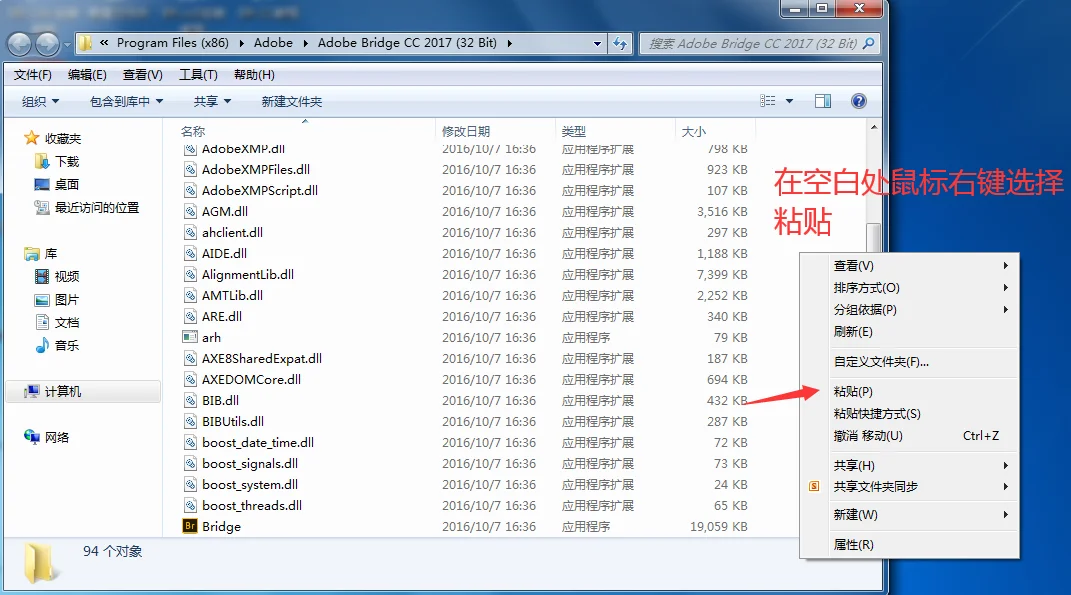Open Recent Places icon (最近访问的位置)

(x=42, y=207)
